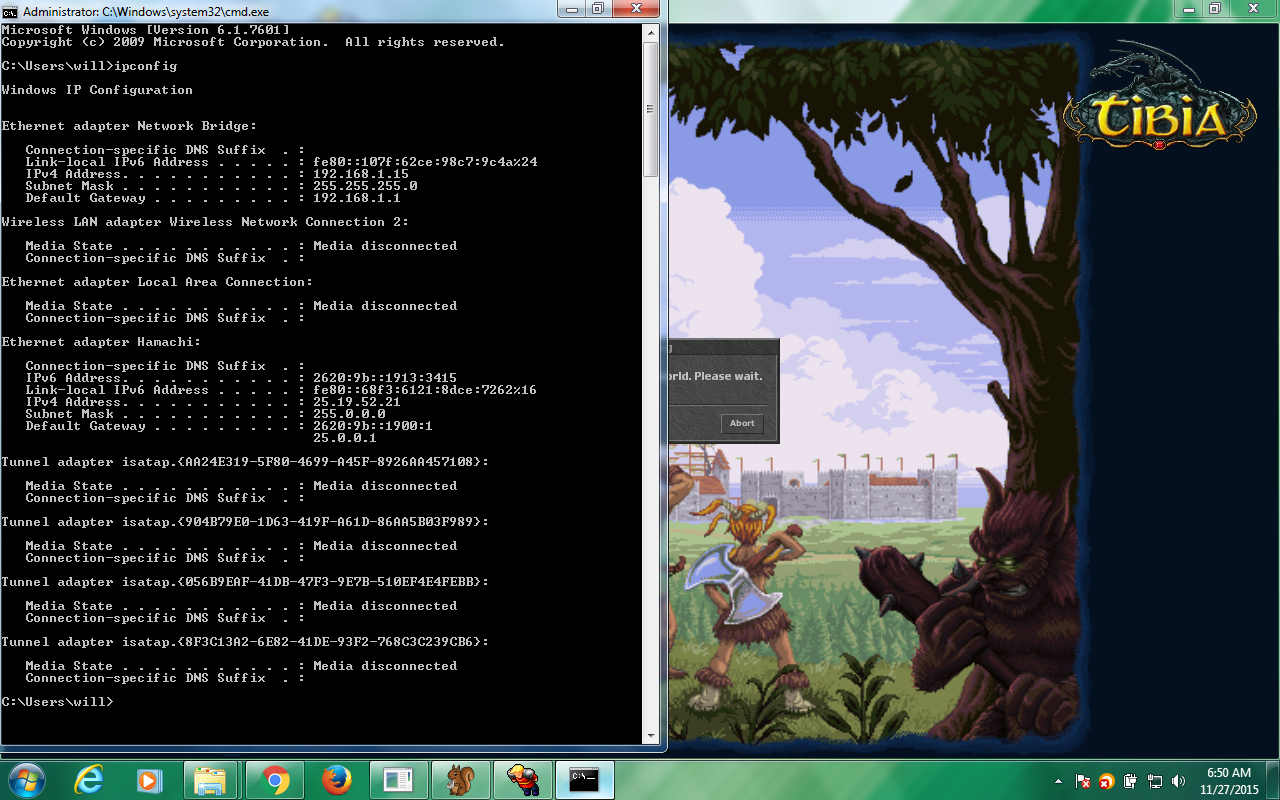Click subnet mask '255.255.255.0'

point(365,186)
